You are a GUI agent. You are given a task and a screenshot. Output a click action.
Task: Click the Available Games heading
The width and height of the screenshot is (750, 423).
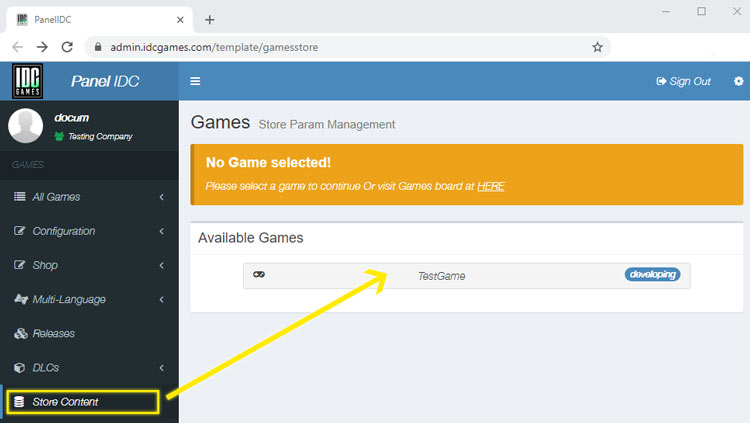(x=251, y=238)
